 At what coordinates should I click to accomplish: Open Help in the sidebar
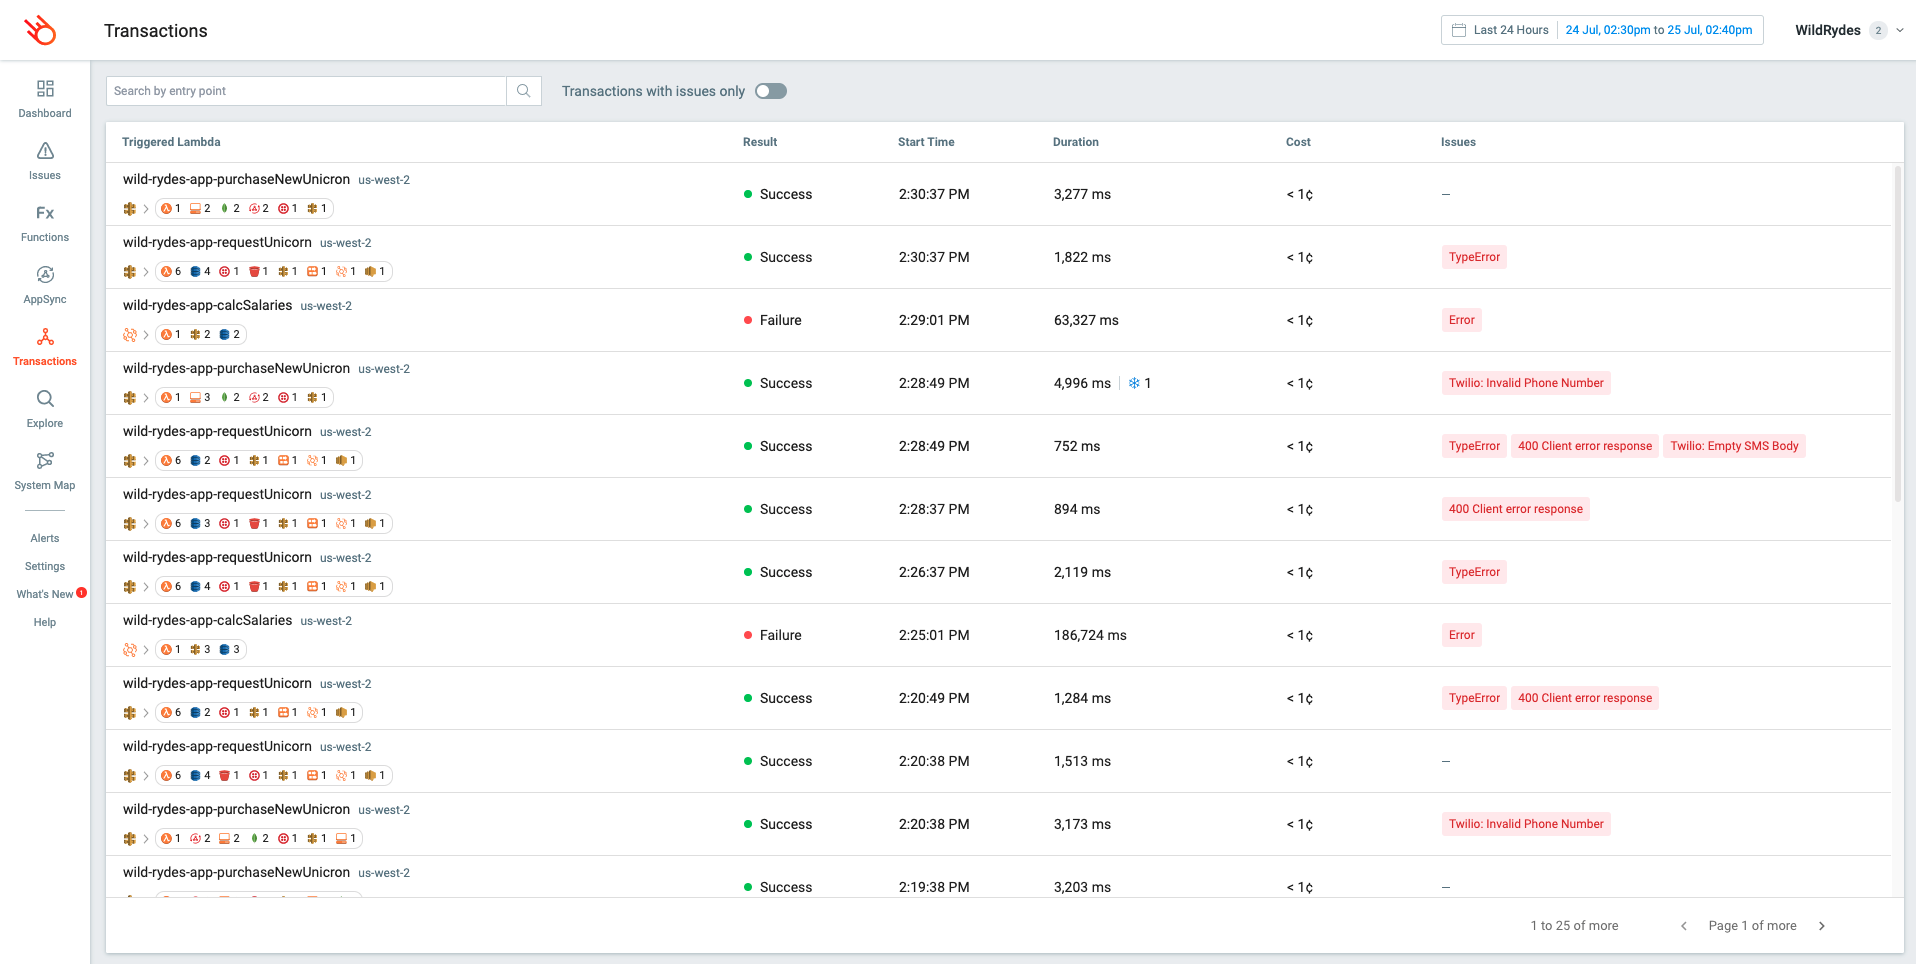pos(45,622)
